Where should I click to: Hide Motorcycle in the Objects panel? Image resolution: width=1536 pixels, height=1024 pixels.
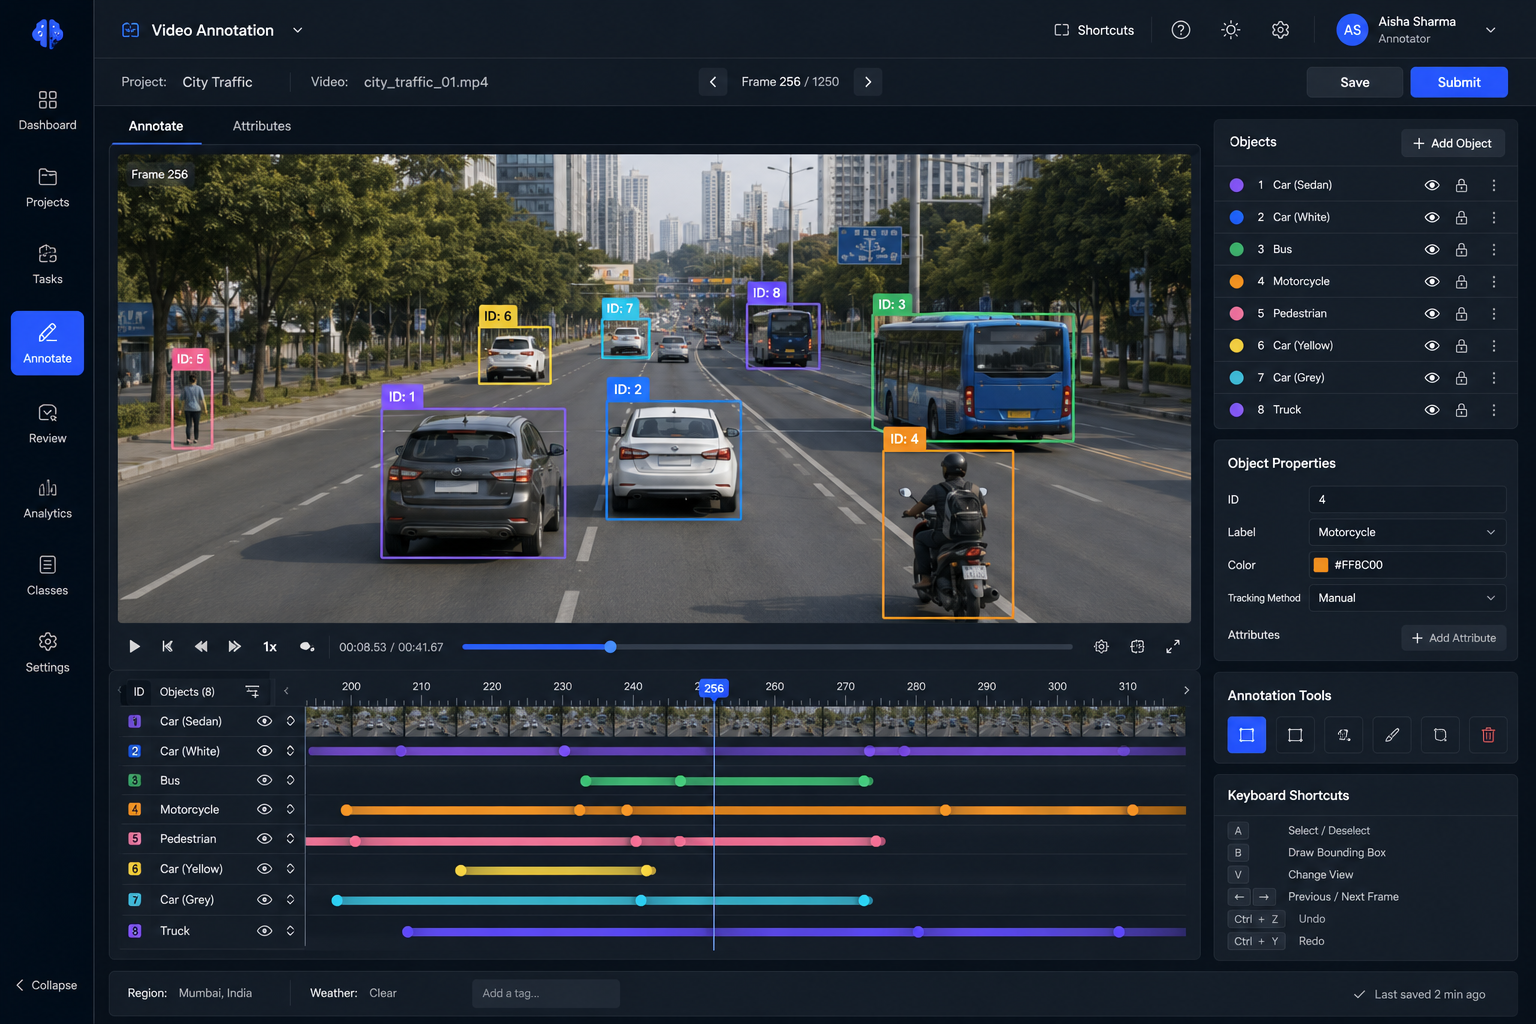[1432, 282]
